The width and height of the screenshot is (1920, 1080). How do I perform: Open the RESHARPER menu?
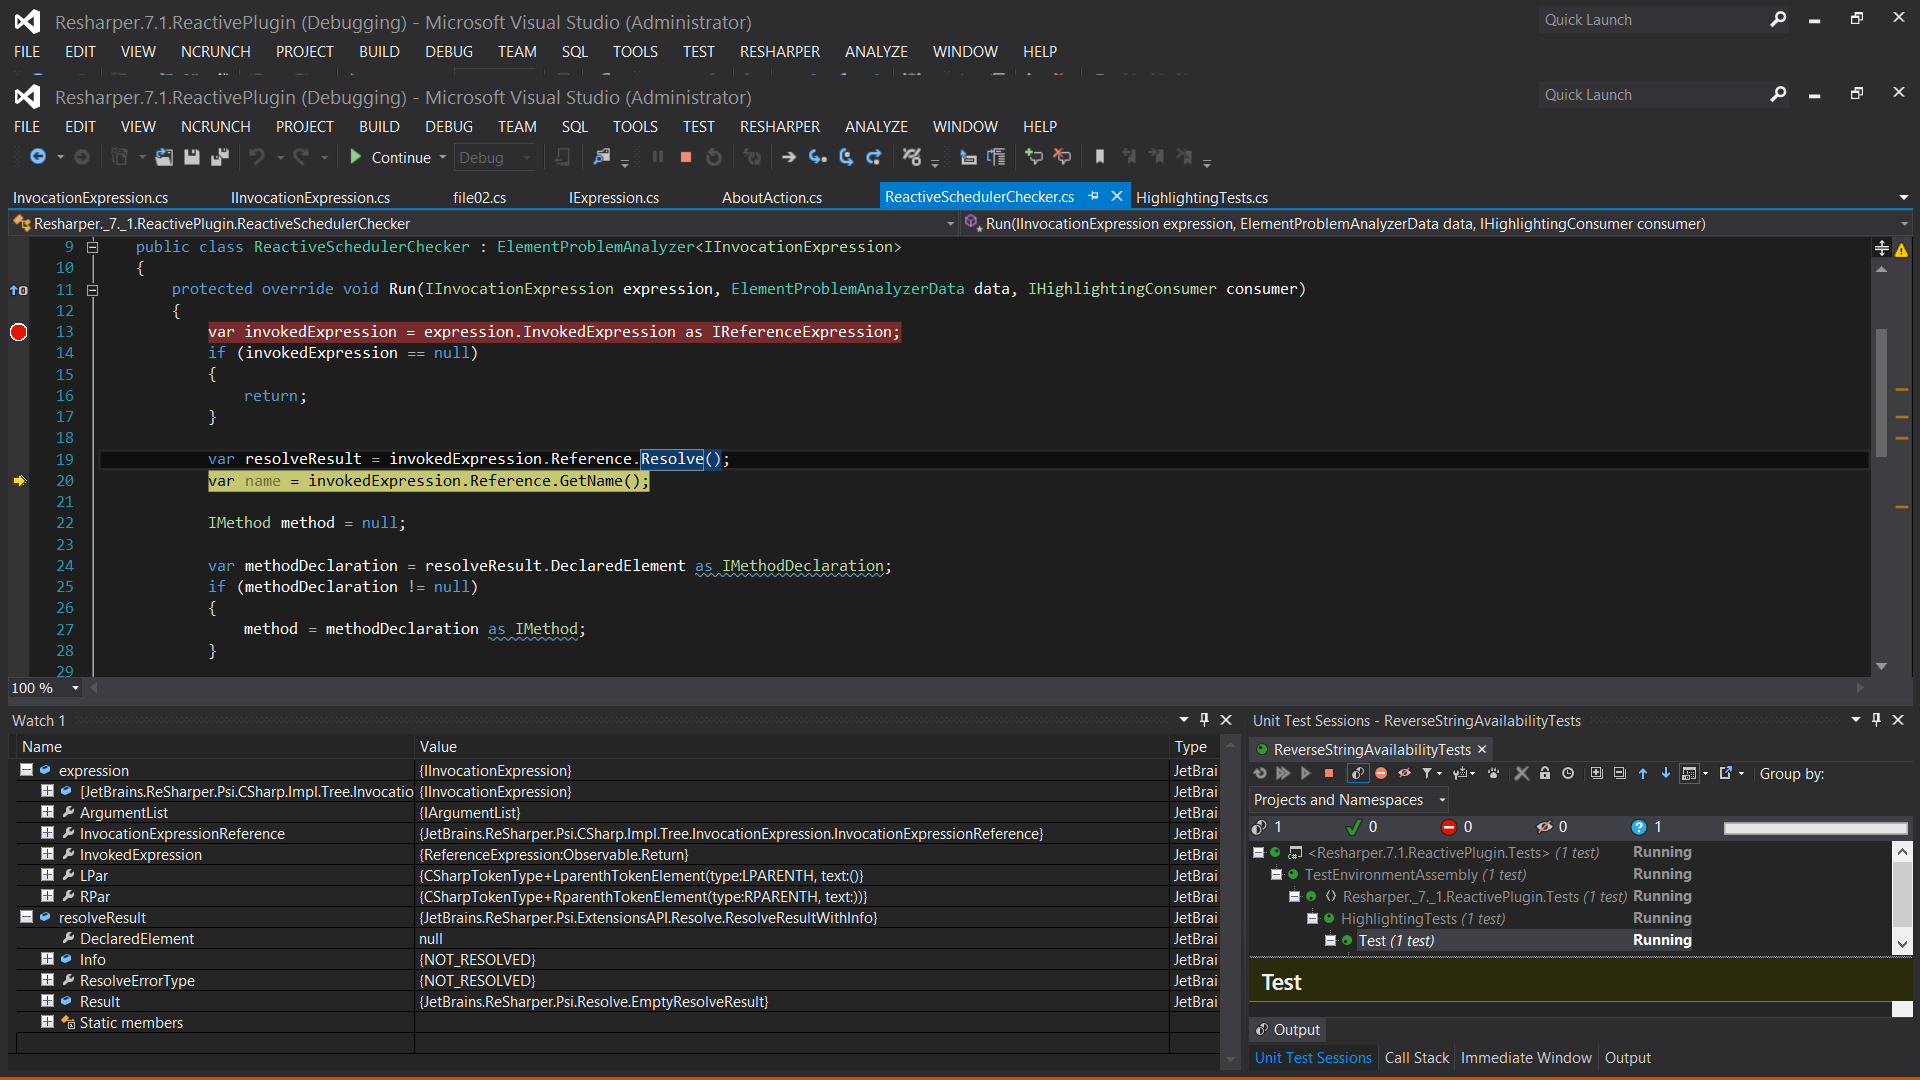click(x=779, y=127)
